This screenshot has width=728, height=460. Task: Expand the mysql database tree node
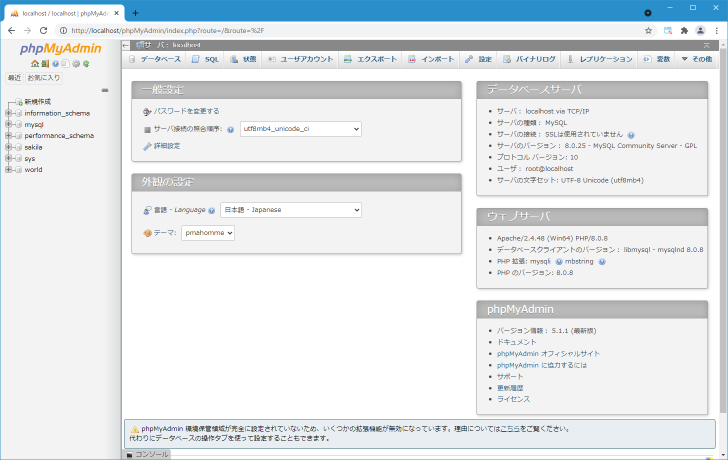(8, 124)
